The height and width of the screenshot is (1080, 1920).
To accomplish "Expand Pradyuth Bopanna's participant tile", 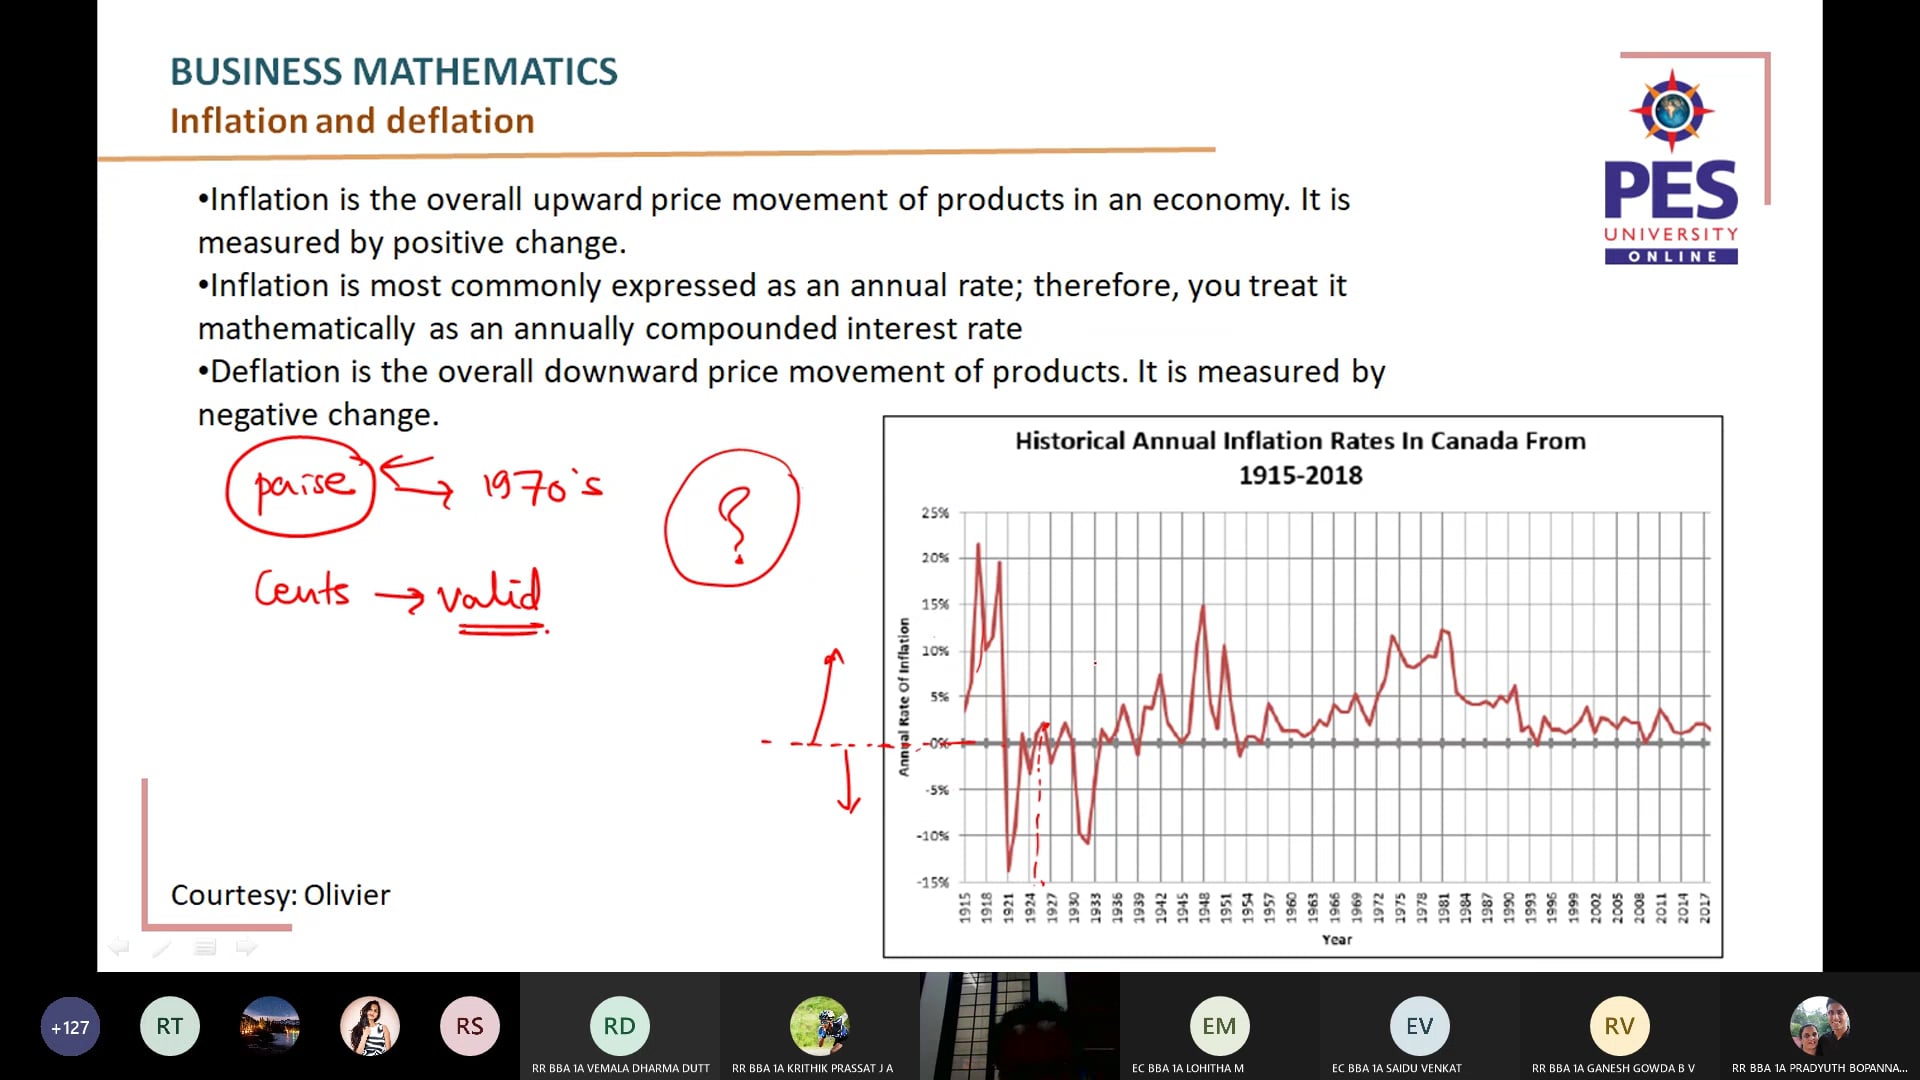I will (x=1819, y=1025).
